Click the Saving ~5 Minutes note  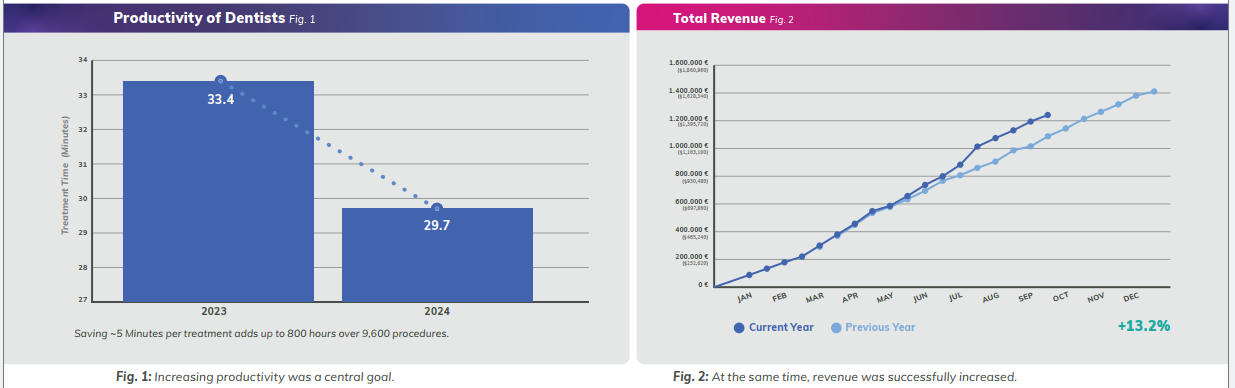coord(262,333)
